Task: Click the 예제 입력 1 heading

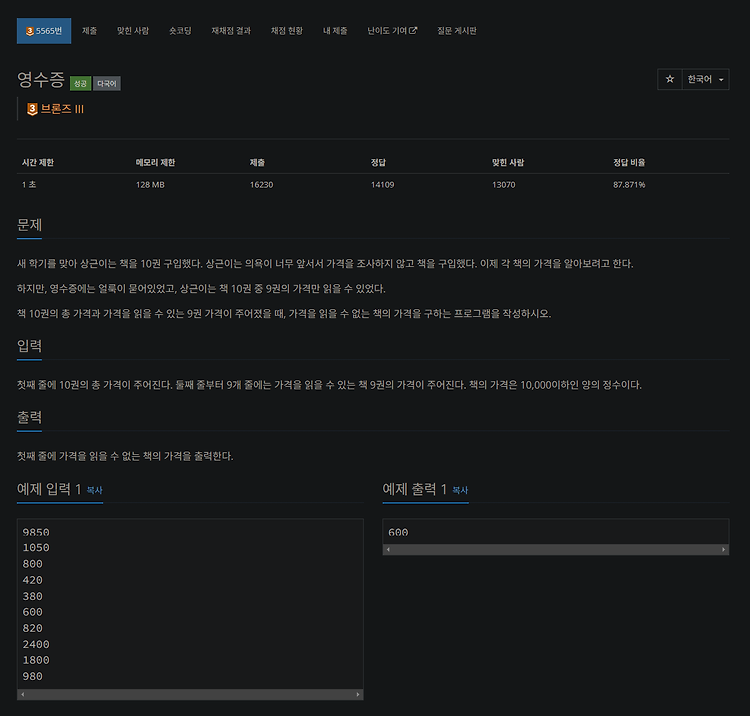Action: (x=49, y=489)
